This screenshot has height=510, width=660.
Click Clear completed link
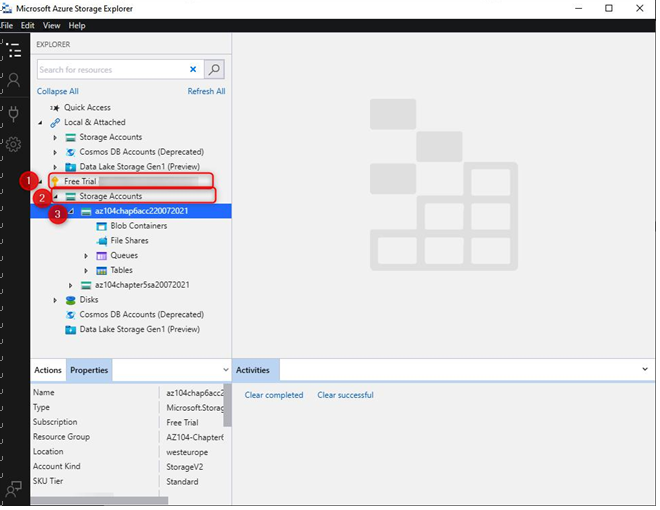coord(274,395)
